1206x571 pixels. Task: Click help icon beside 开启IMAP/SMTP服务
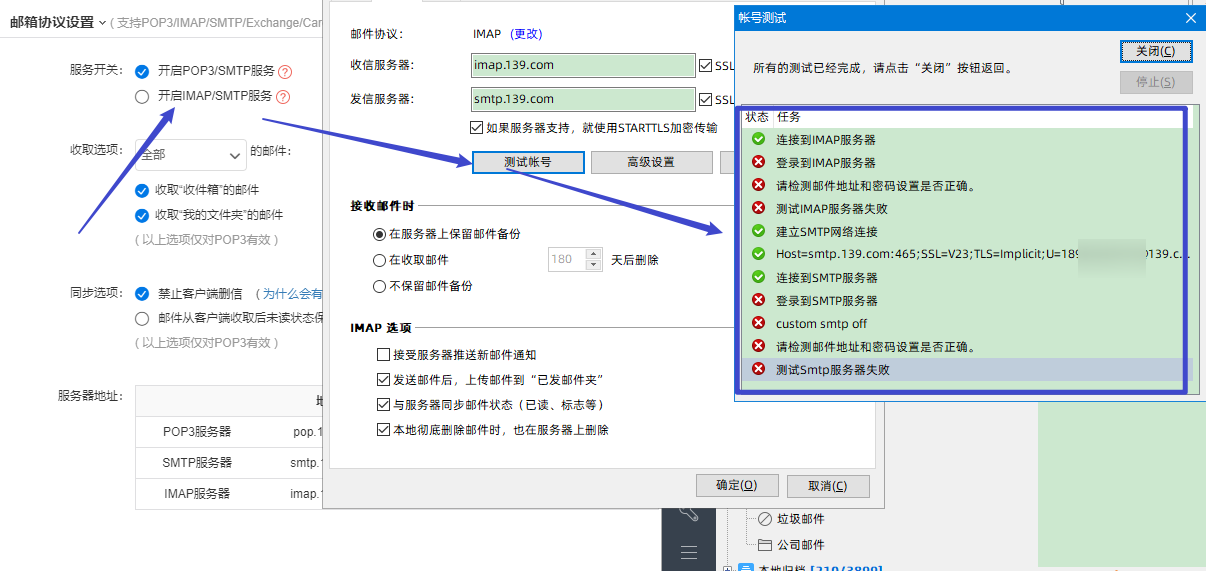coord(283,97)
